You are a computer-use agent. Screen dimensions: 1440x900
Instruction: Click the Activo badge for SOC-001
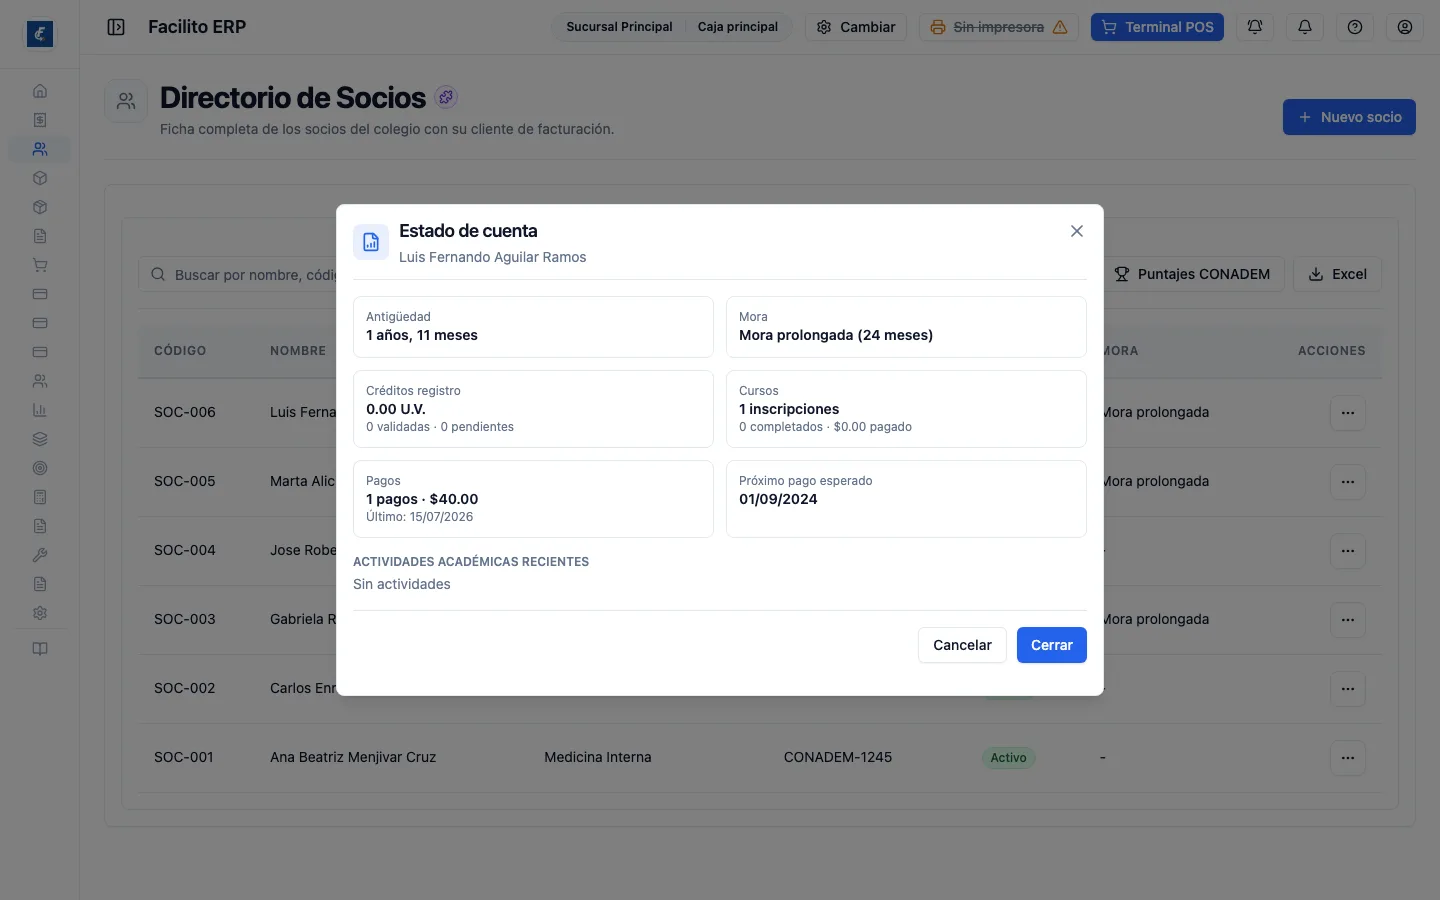click(1008, 758)
